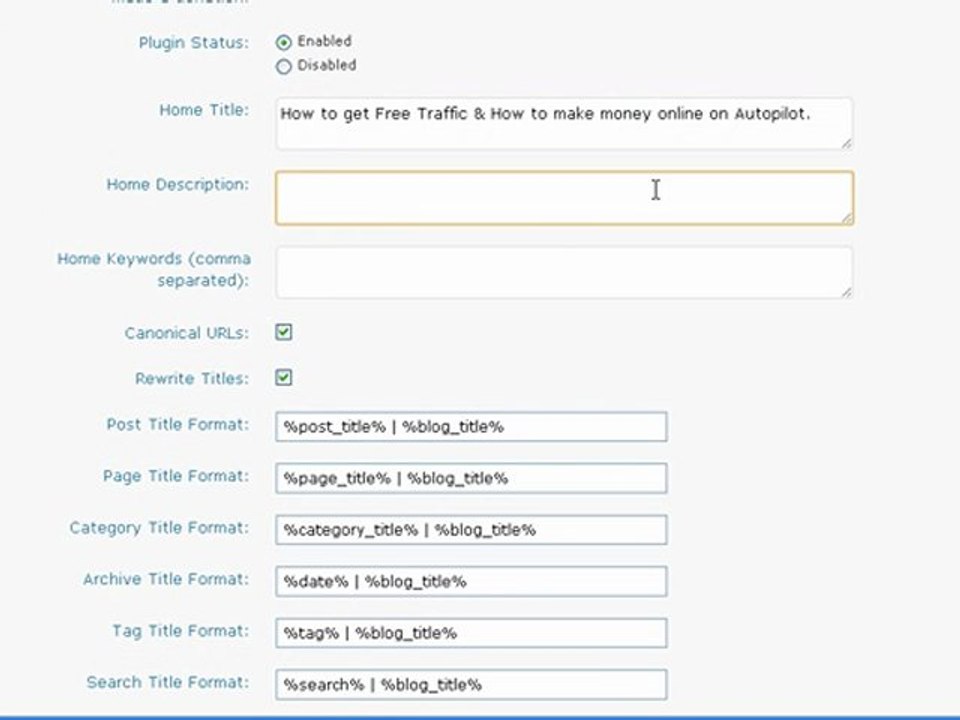Focus the Home Description text area
Viewport: 960px width, 720px height.
coord(564,198)
